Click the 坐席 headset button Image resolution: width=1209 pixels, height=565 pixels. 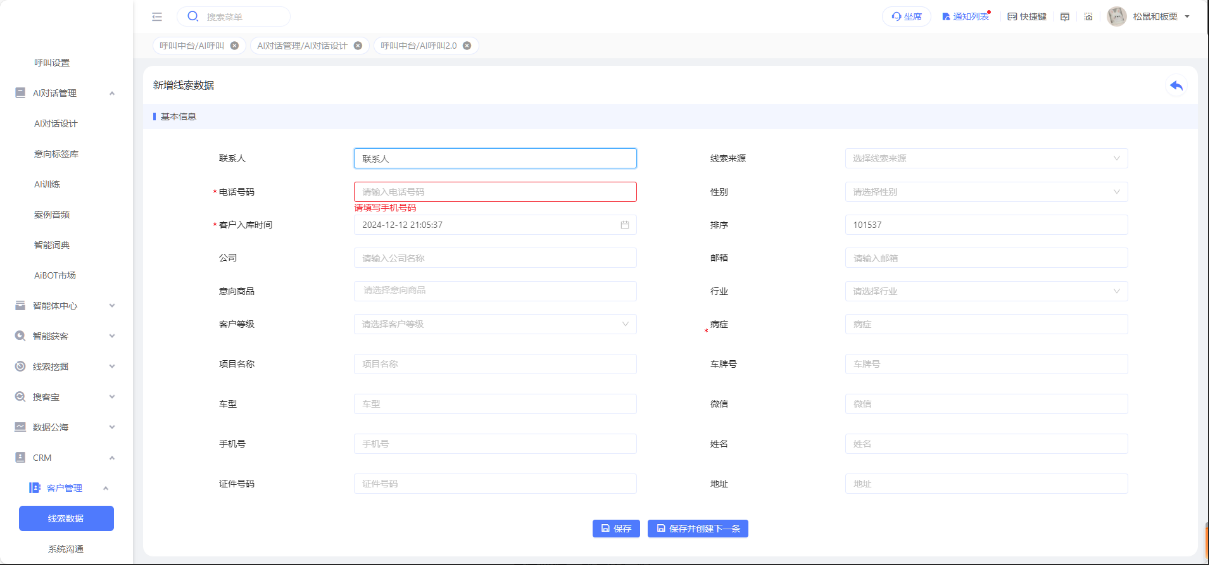click(x=906, y=17)
